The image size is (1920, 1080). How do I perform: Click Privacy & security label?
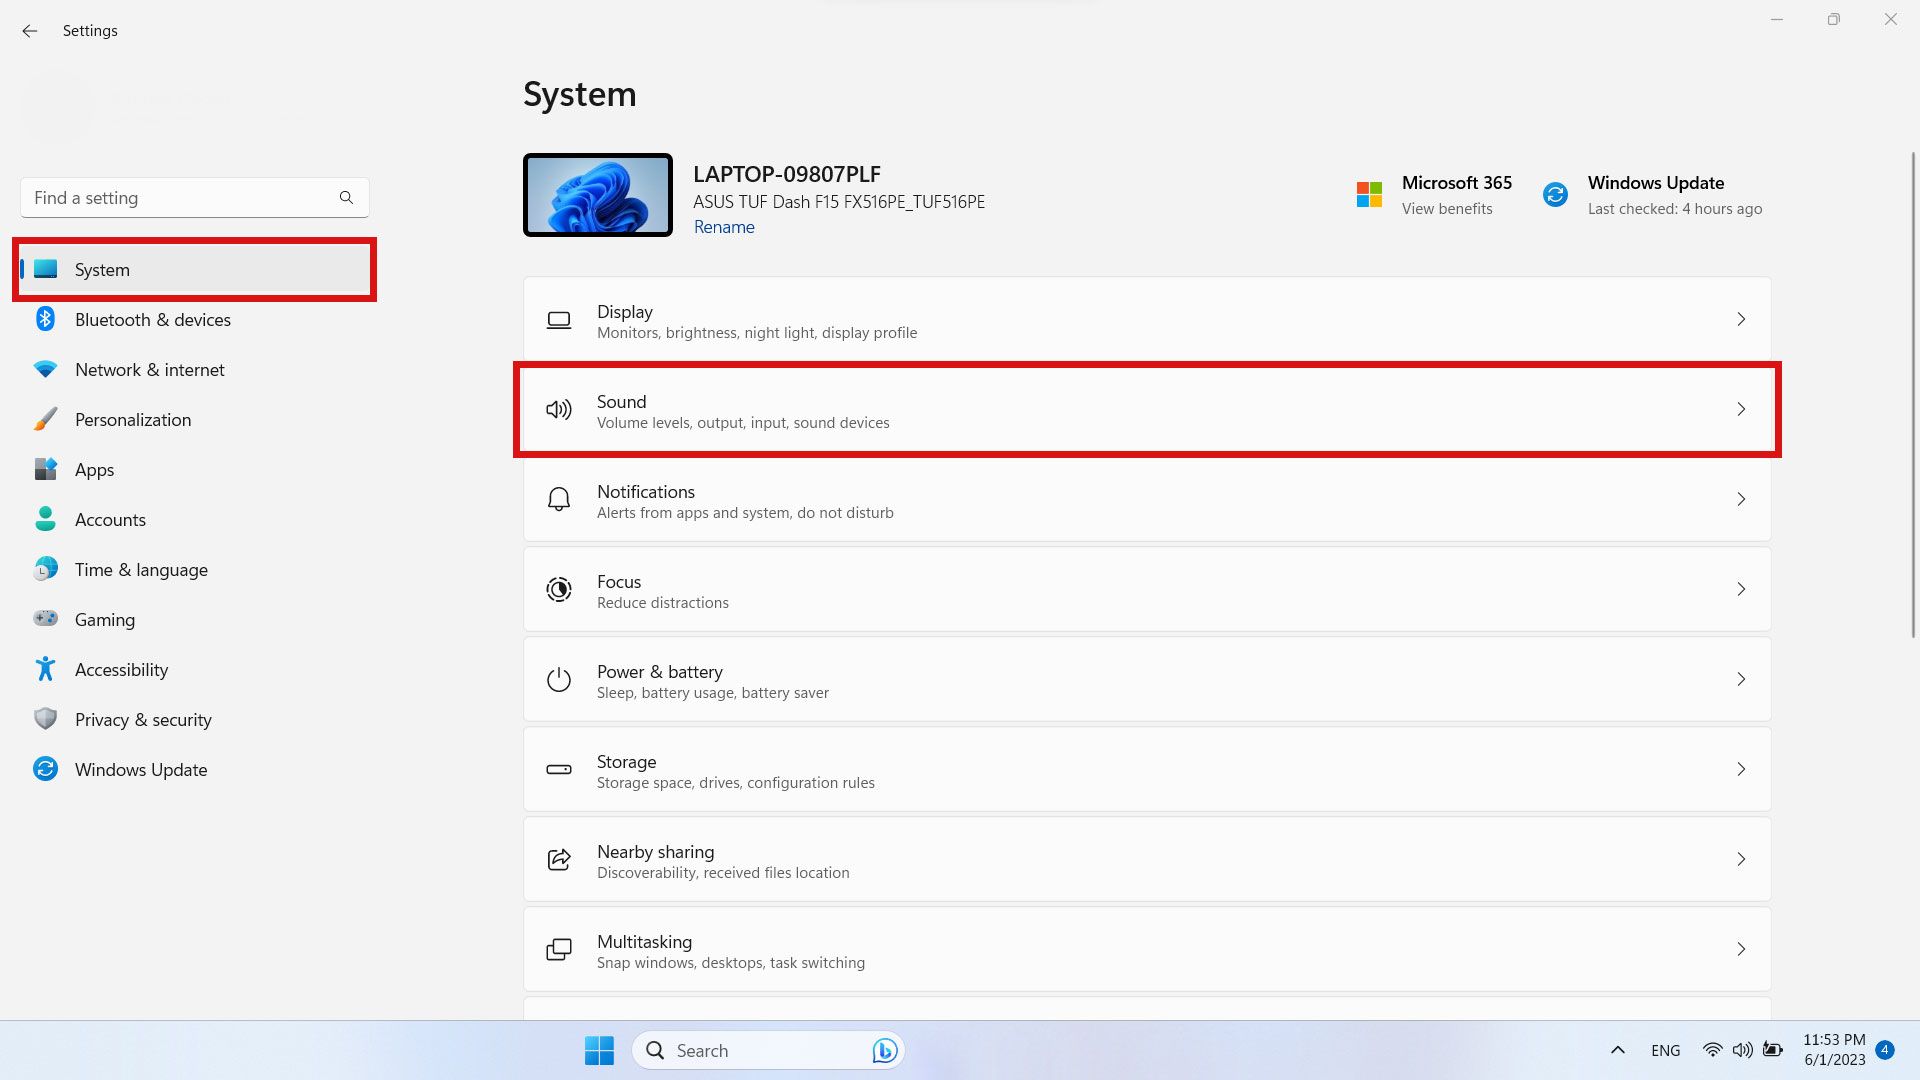coord(143,720)
